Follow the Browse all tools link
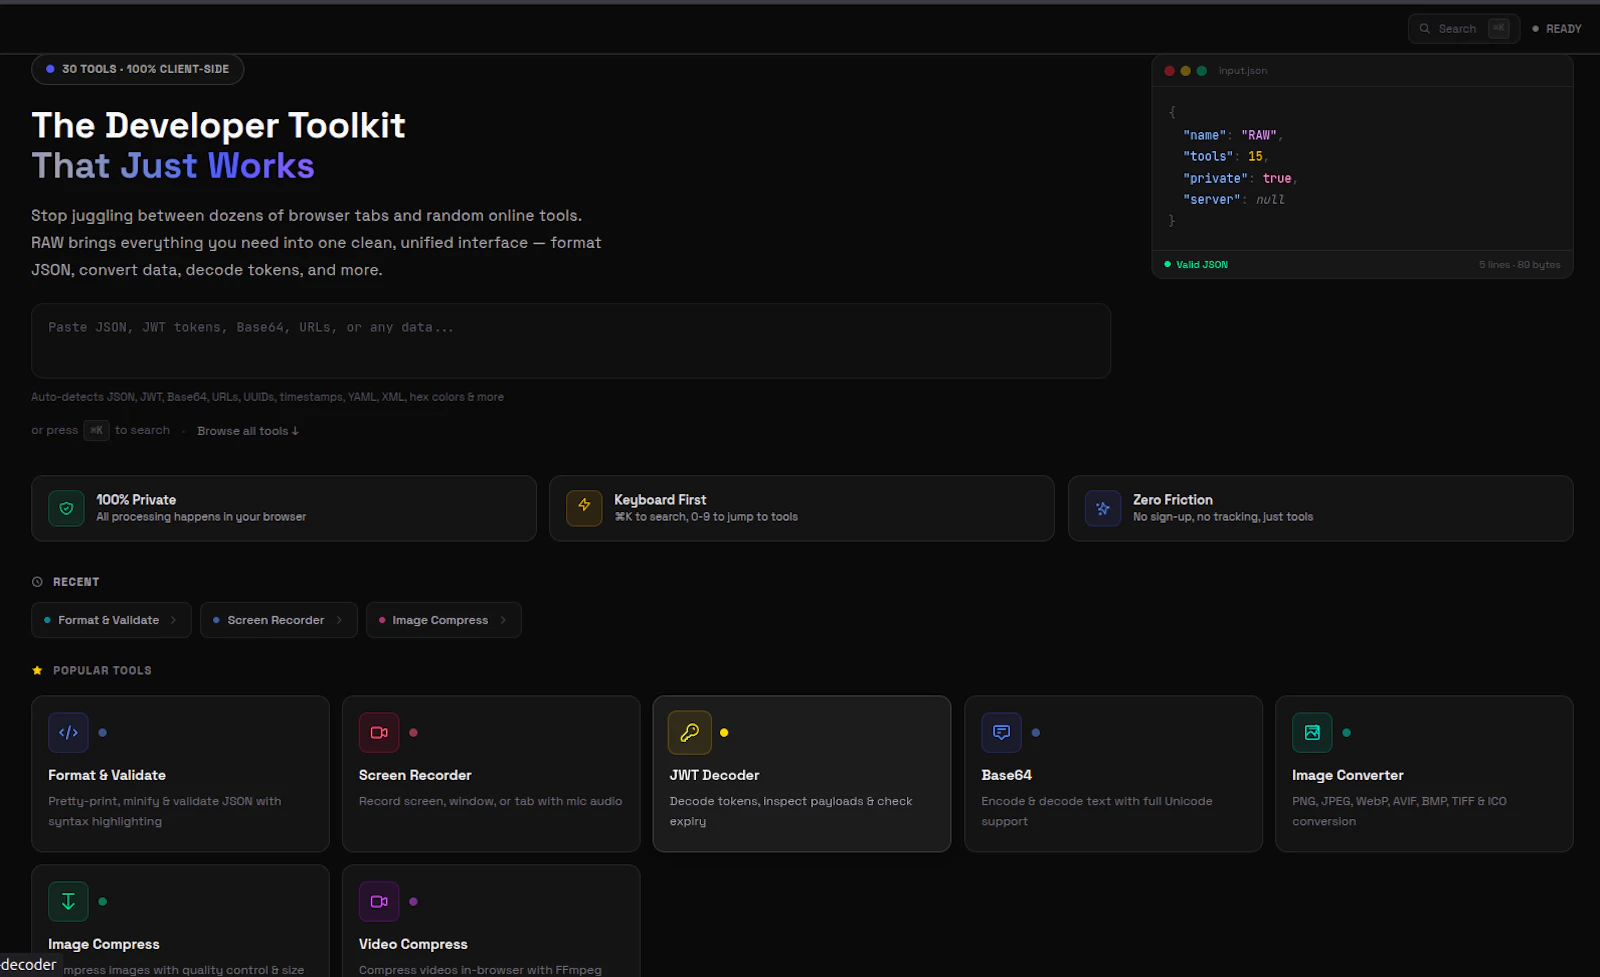Screen dimensions: 1600x977 tap(248, 431)
